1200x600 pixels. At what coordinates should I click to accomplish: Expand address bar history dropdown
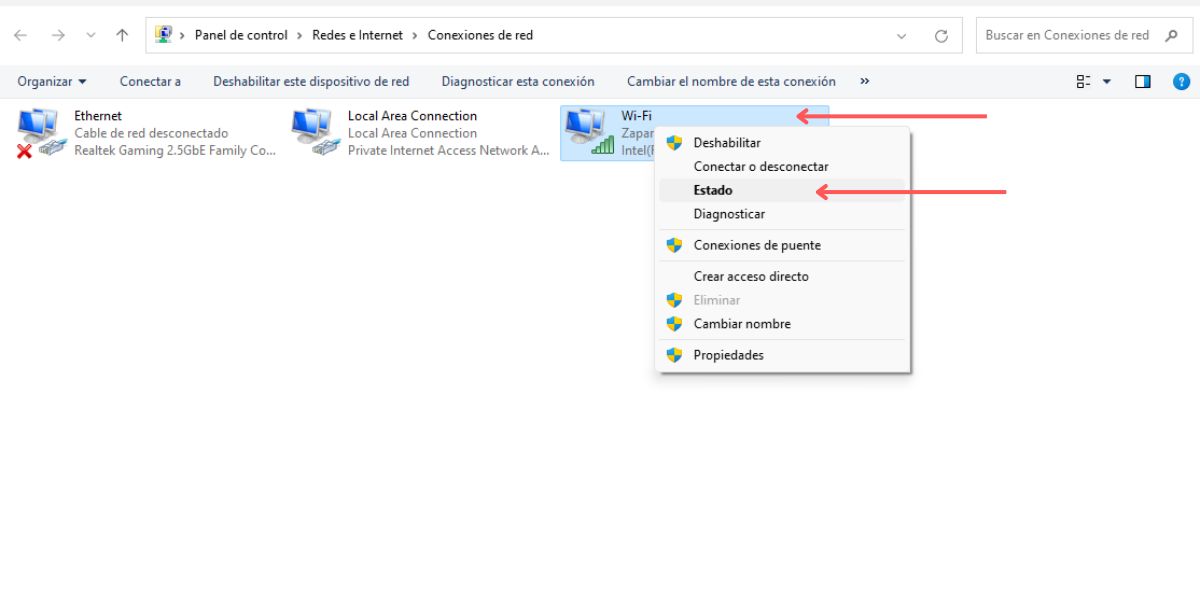902,35
